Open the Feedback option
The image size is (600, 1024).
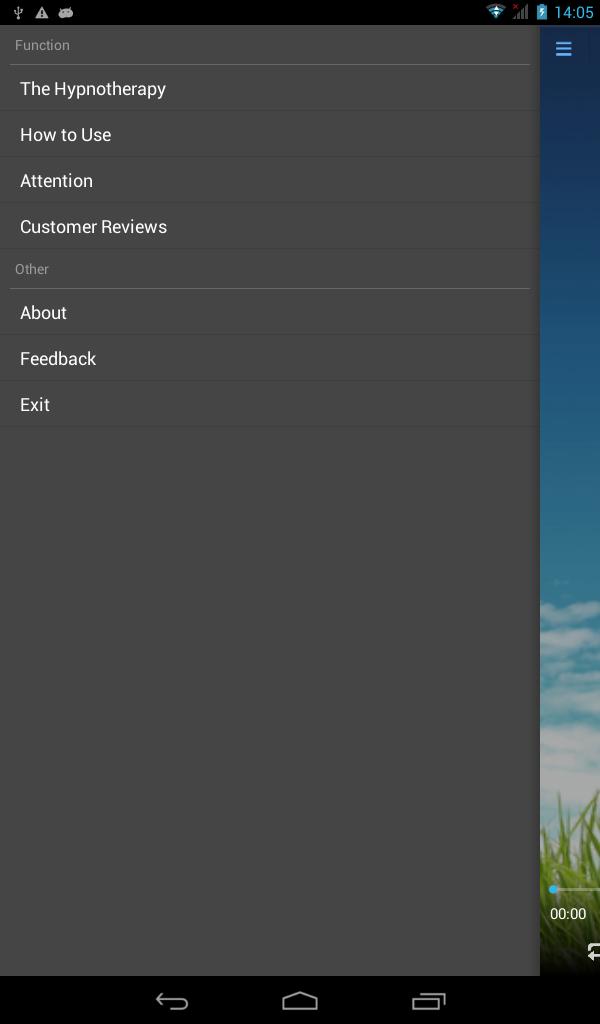(270, 358)
